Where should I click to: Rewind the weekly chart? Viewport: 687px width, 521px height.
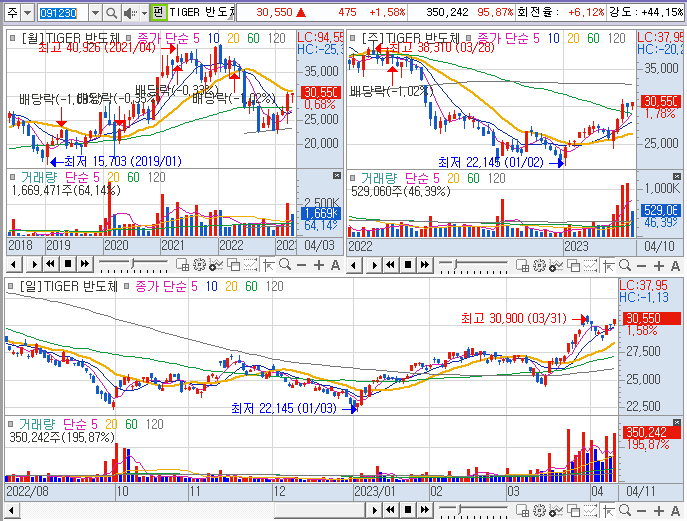(x=390, y=265)
